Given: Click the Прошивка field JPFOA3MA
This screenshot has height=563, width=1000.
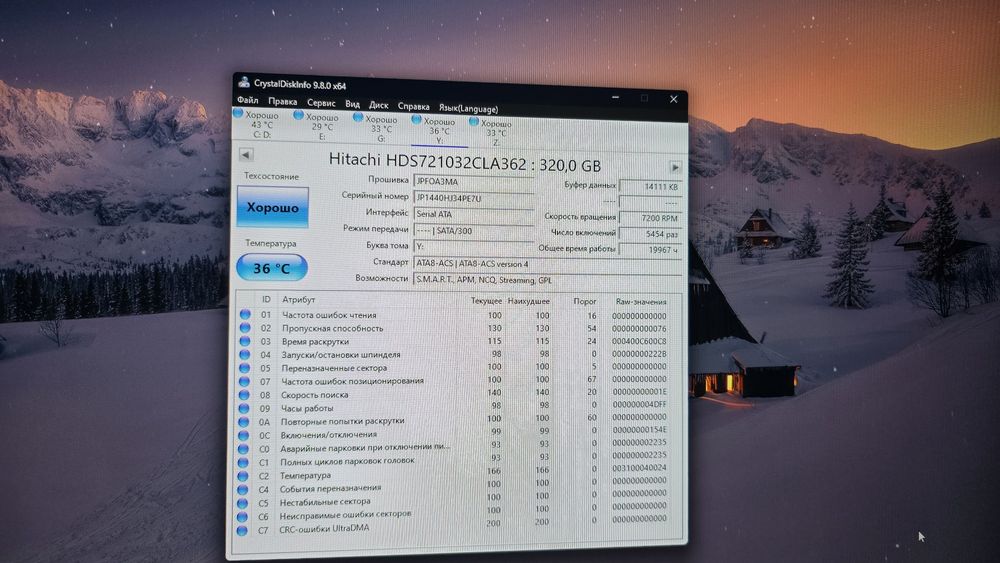Looking at the screenshot, I should (474, 182).
